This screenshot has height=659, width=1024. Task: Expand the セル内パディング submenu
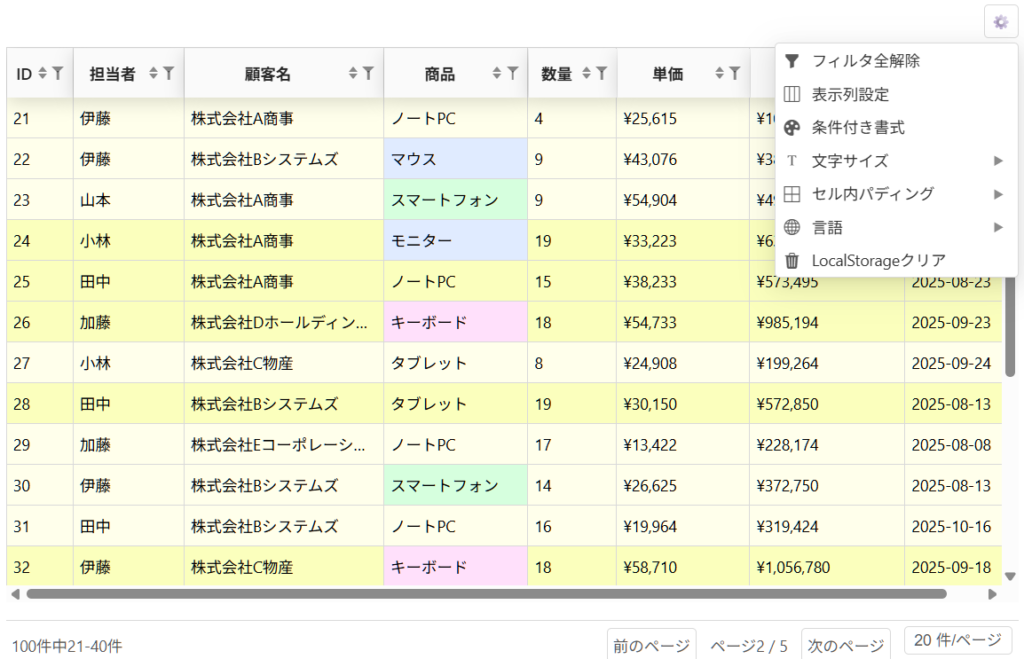coord(896,194)
